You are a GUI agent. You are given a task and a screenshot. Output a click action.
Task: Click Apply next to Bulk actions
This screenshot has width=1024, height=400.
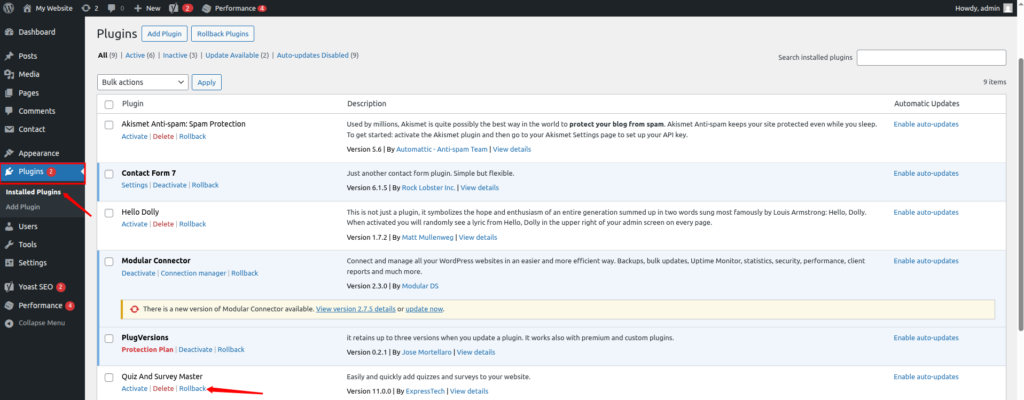point(206,82)
